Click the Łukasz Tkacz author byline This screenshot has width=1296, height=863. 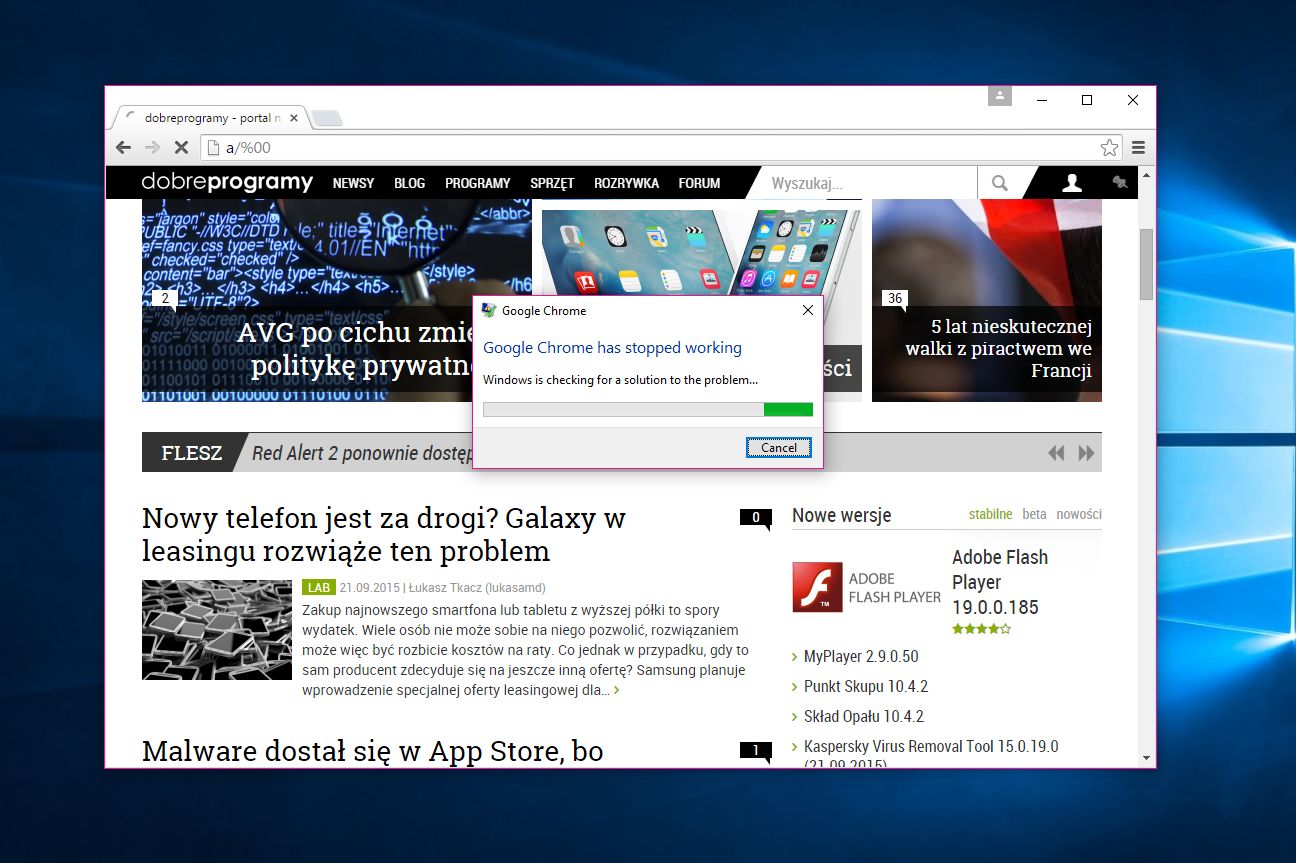click(x=477, y=587)
